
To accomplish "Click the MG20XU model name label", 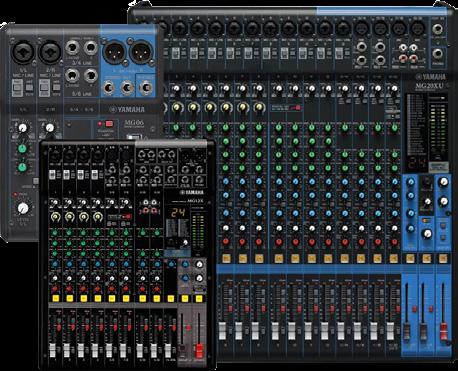I will click(429, 86).
